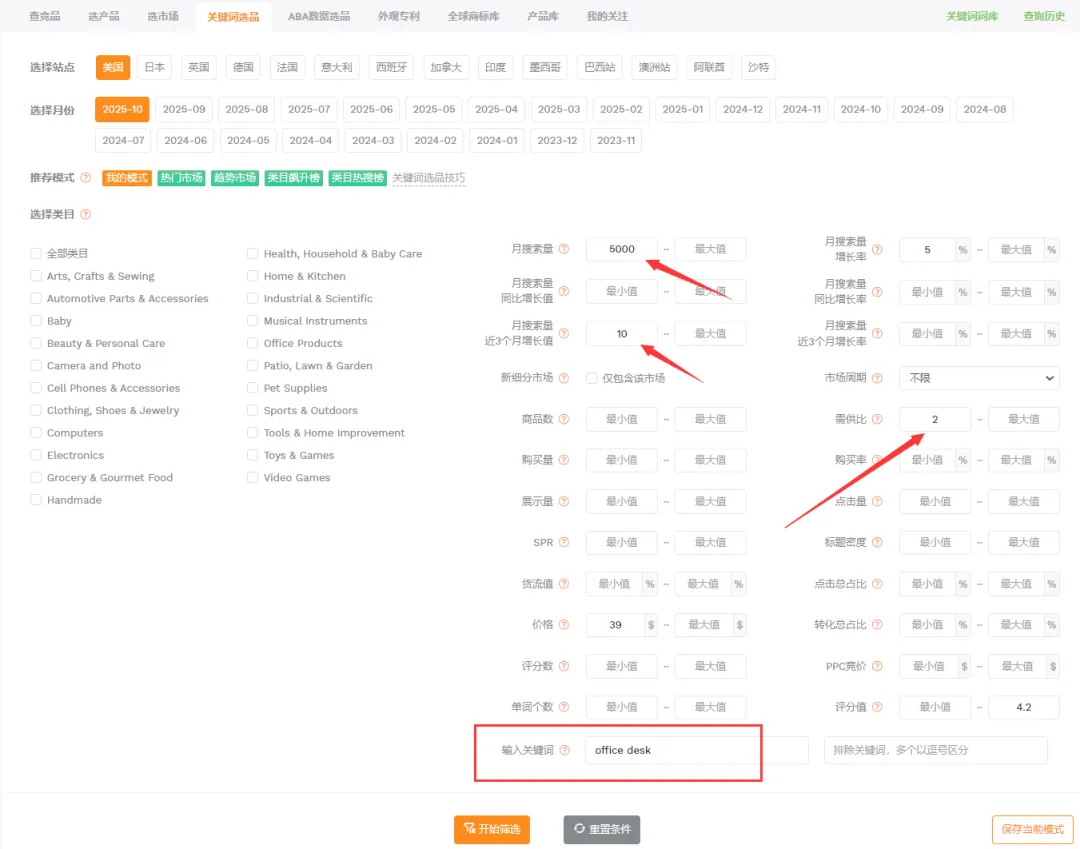Show help for 标题密度 filter
The height and width of the screenshot is (849, 1080).
[x=878, y=543]
